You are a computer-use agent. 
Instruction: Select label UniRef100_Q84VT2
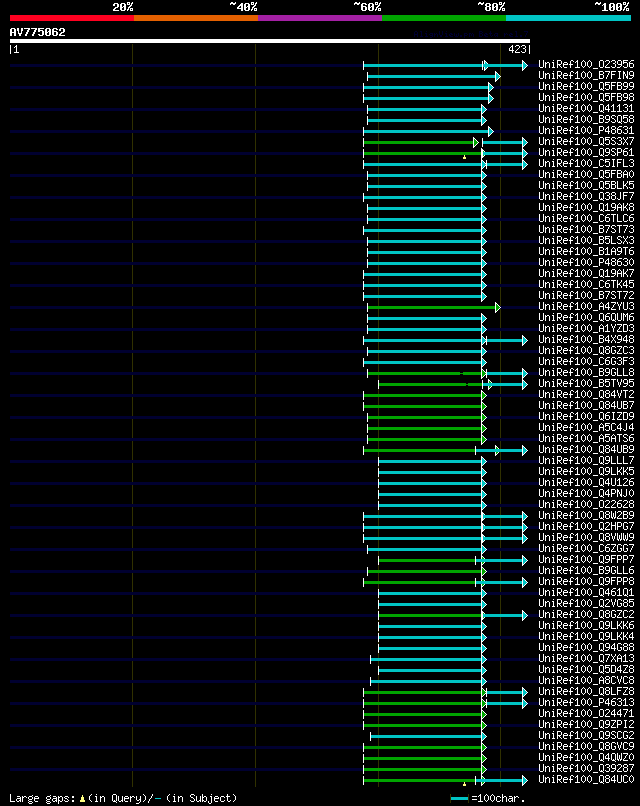click(x=587, y=395)
